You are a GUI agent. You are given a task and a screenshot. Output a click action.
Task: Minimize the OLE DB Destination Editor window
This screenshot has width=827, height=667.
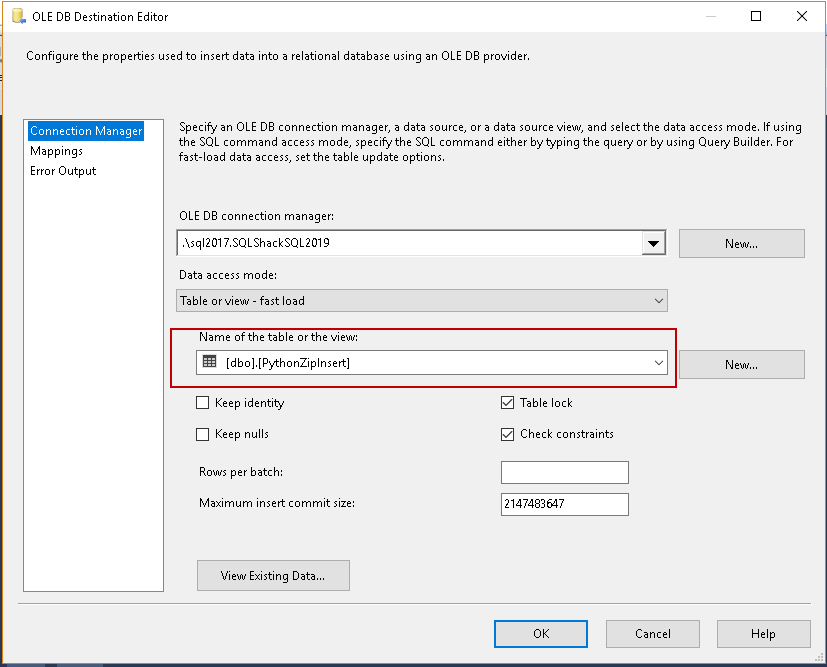709,16
